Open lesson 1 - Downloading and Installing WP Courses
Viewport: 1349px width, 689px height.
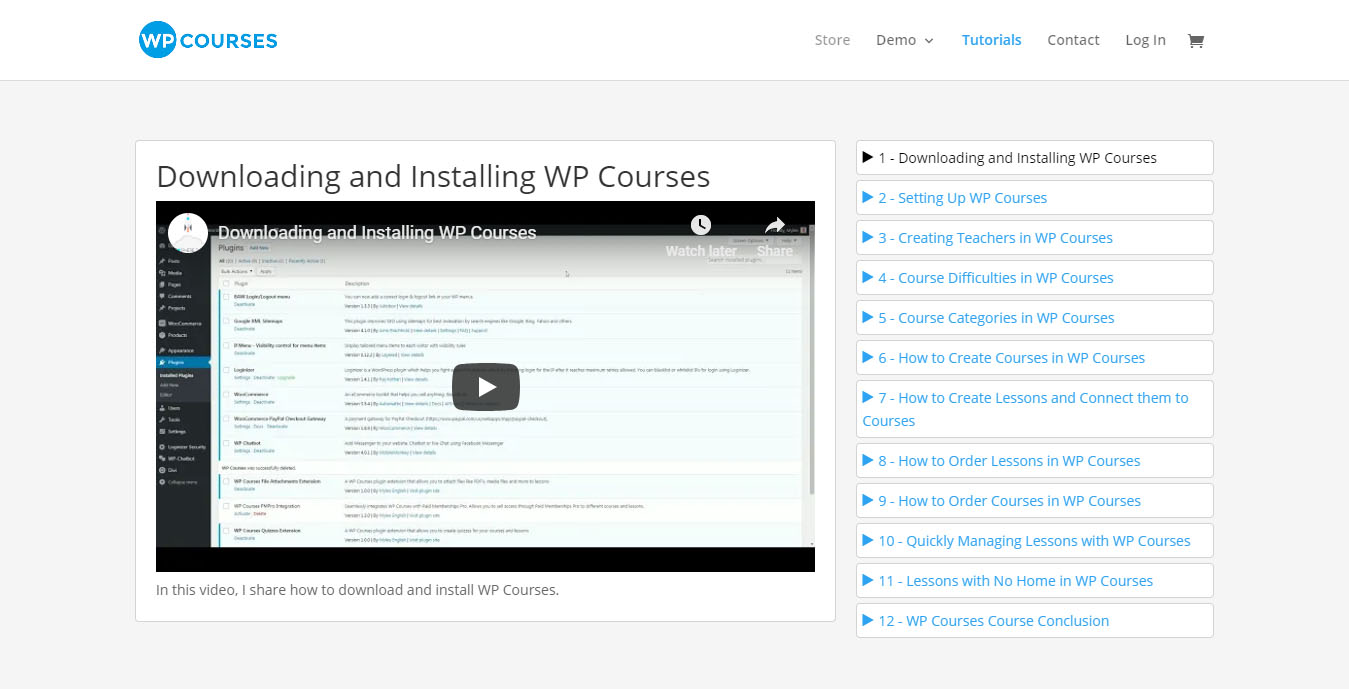tap(1035, 158)
